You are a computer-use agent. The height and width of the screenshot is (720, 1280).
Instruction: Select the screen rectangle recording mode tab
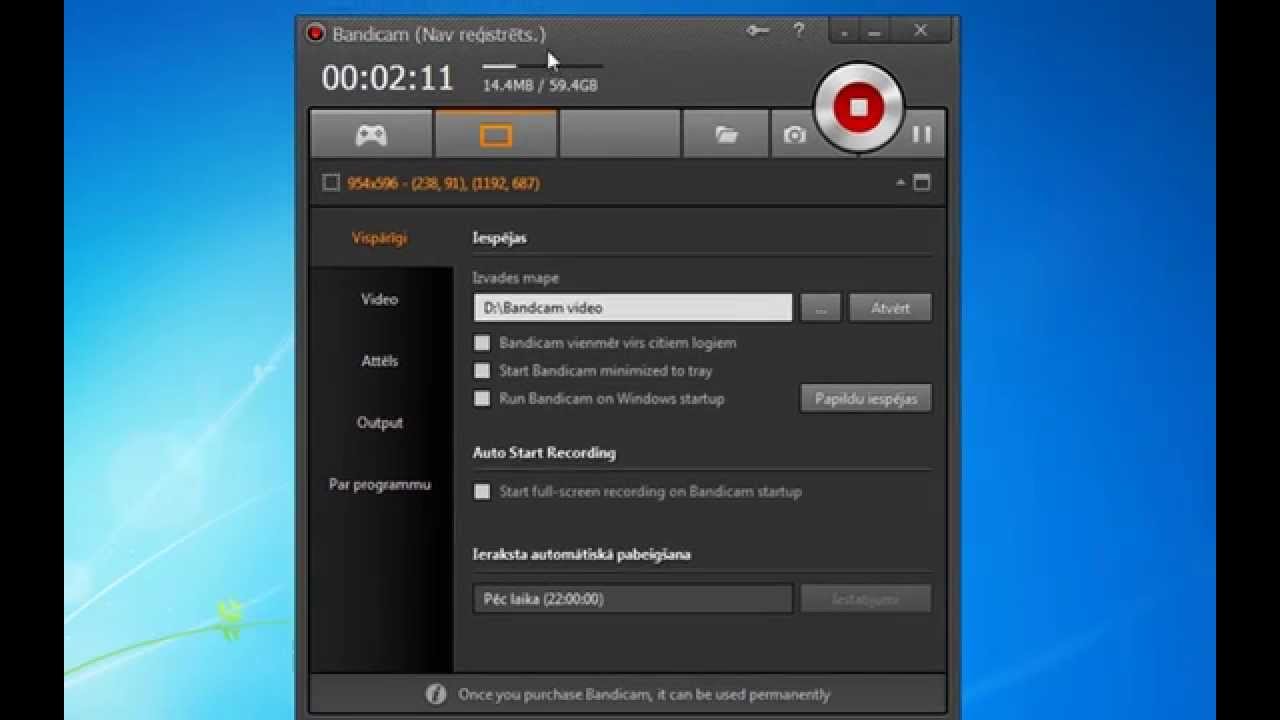tap(496, 135)
